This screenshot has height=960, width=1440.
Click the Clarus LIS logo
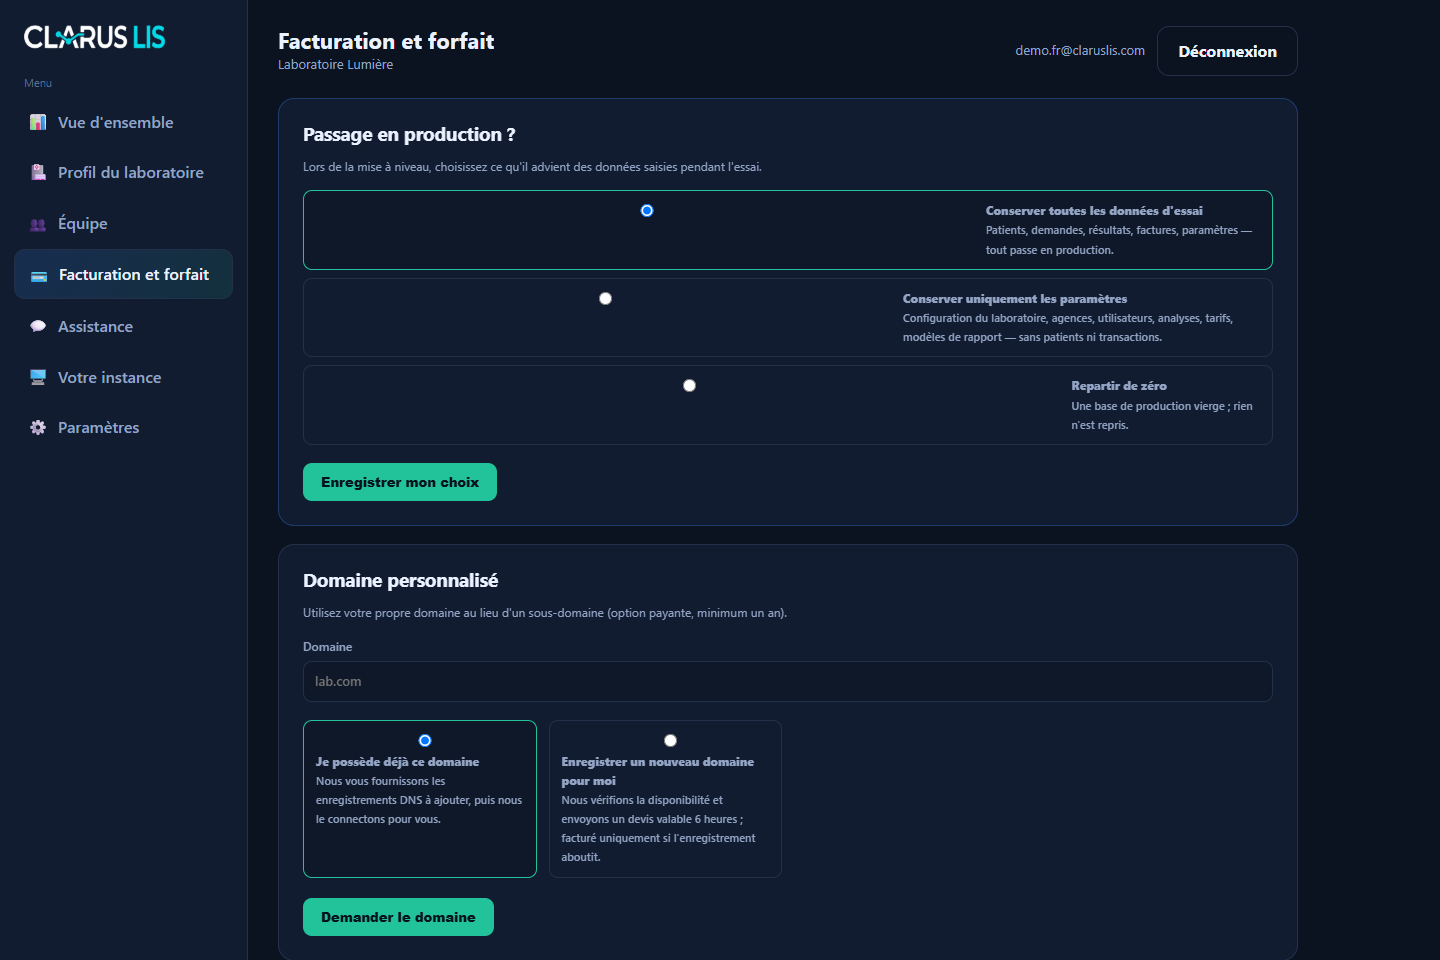pos(95,38)
